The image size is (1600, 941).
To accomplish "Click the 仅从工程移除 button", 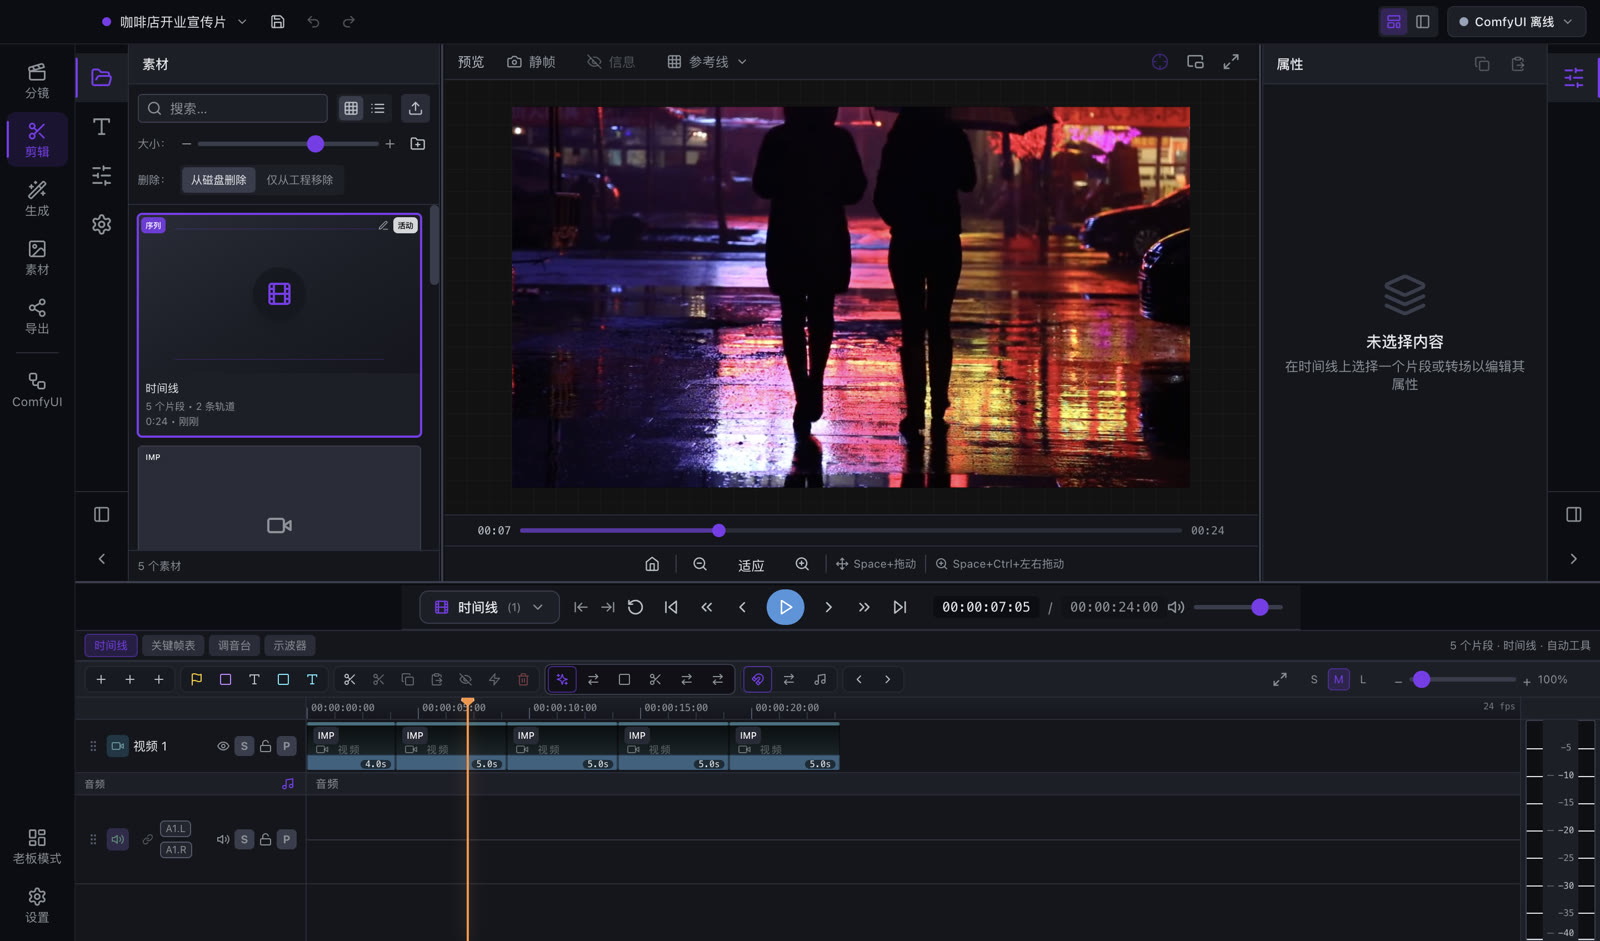I will [x=299, y=180].
